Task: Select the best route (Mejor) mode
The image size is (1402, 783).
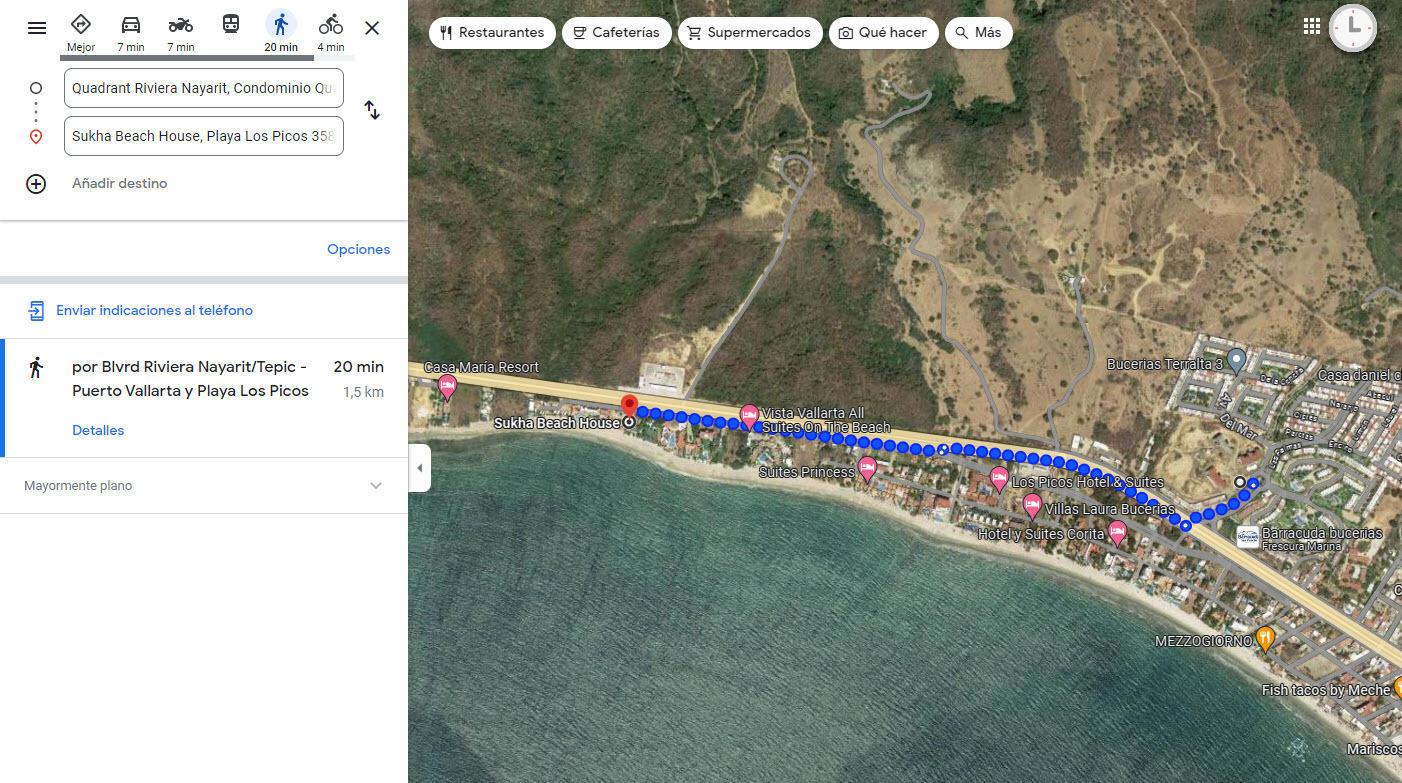Action: tap(81, 32)
